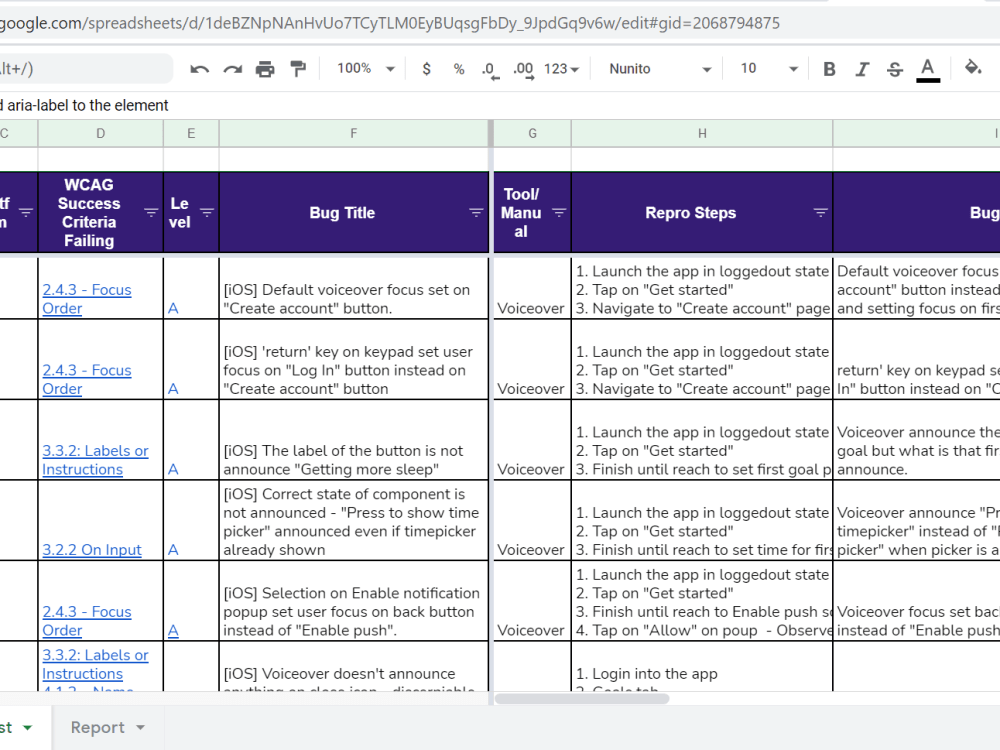This screenshot has width=1000, height=750.
Task: Select 'Login into the app' repro steps cell
Action: (702, 666)
